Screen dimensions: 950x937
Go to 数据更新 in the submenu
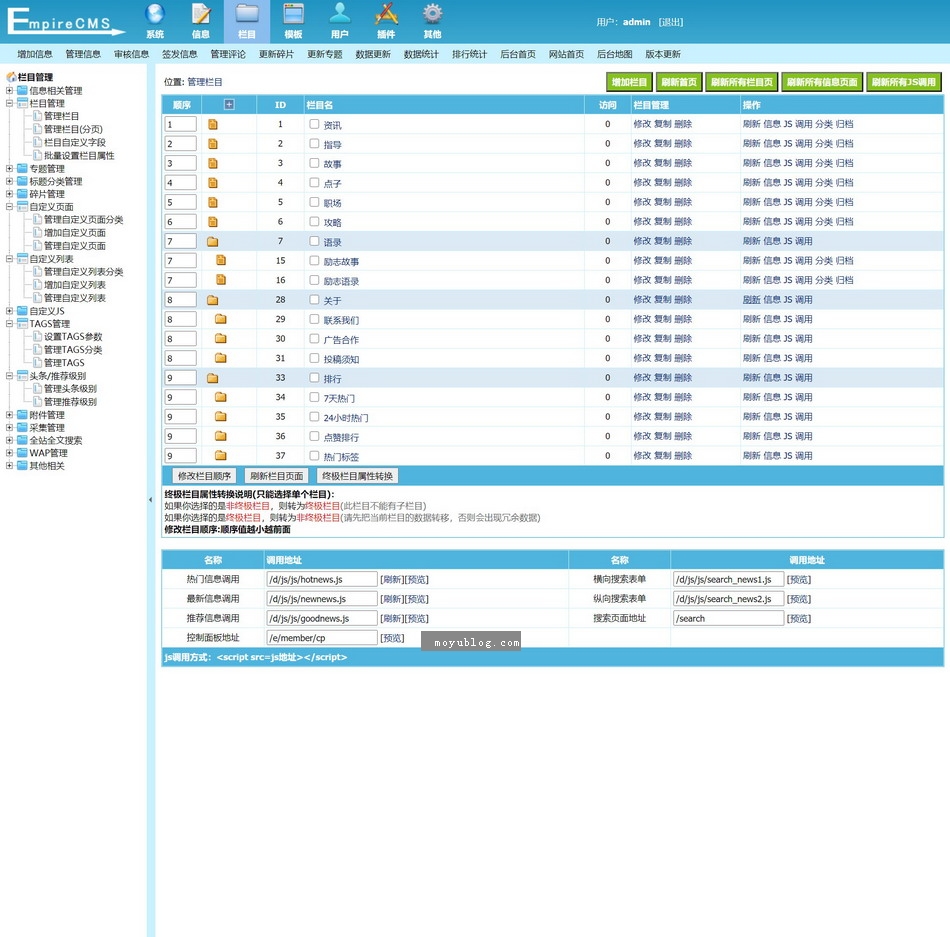[x=373, y=54]
